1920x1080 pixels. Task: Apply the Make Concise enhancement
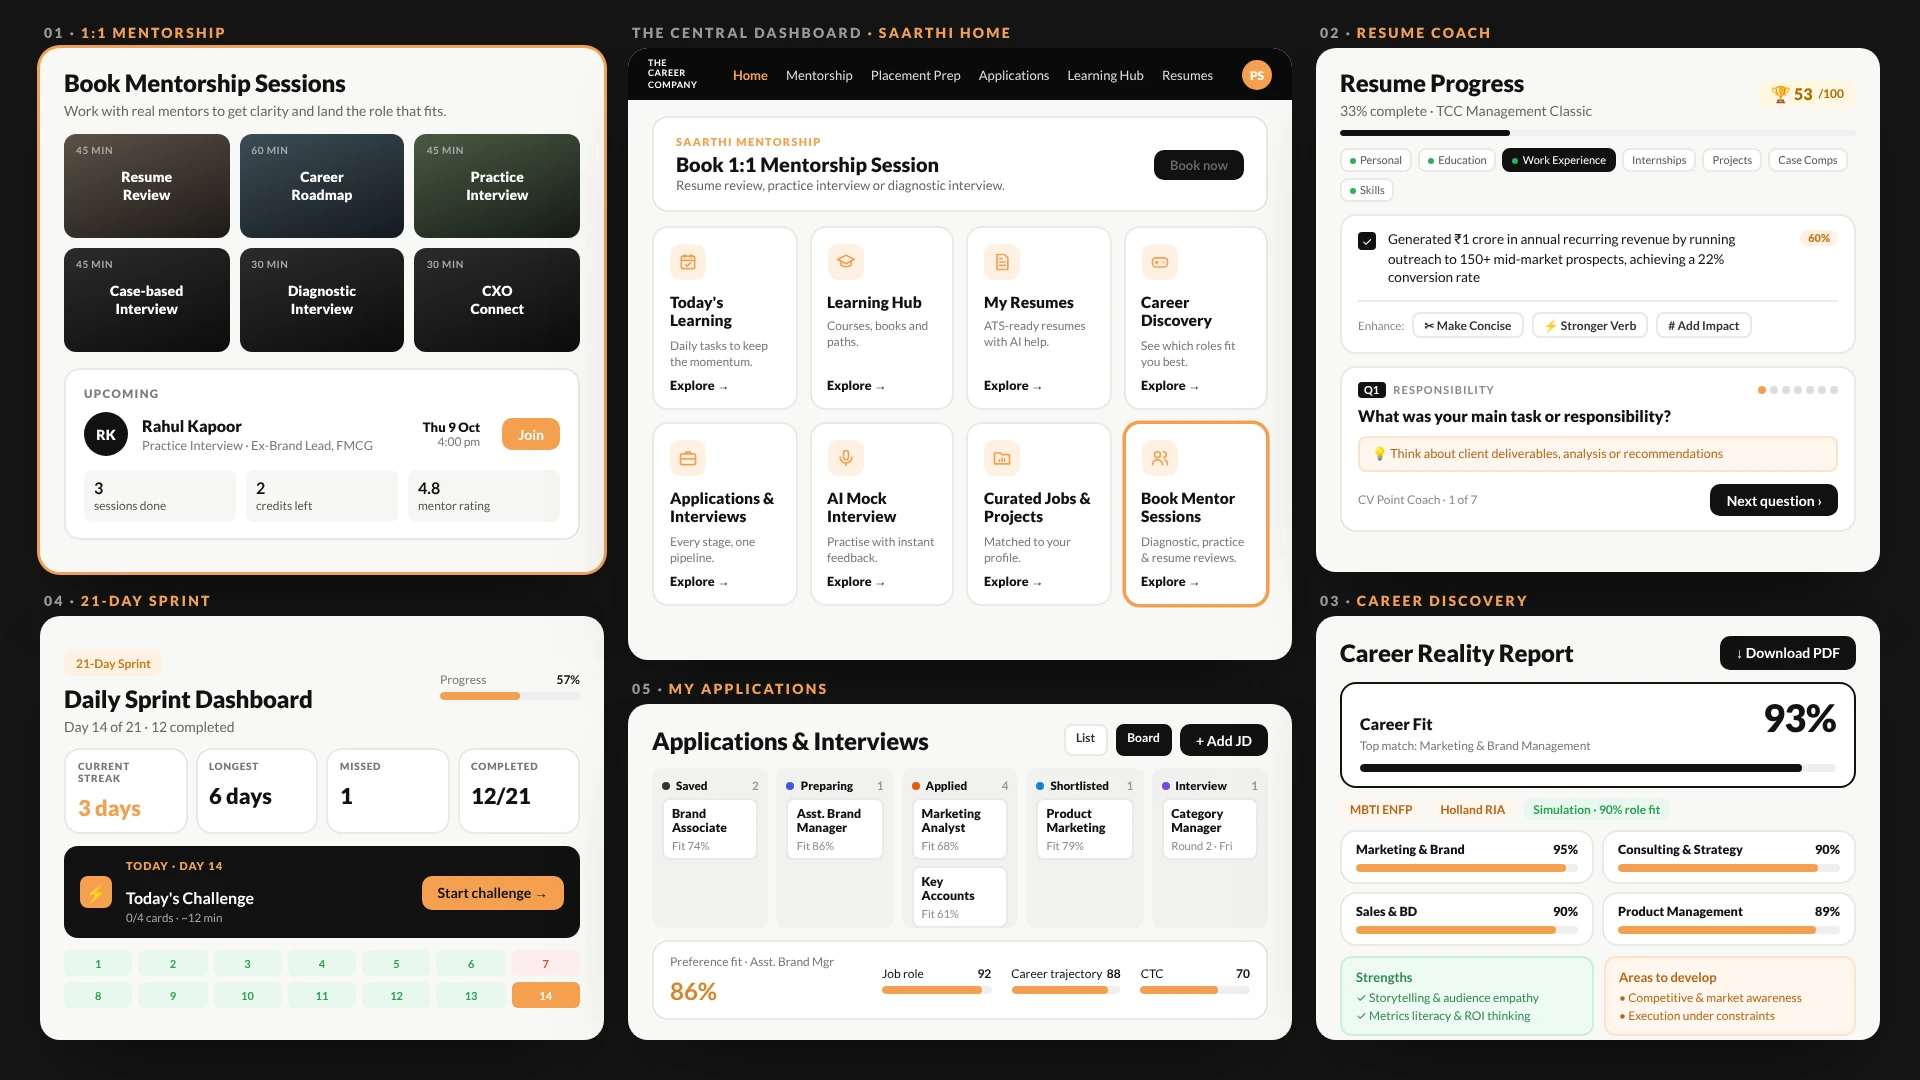click(x=1468, y=325)
